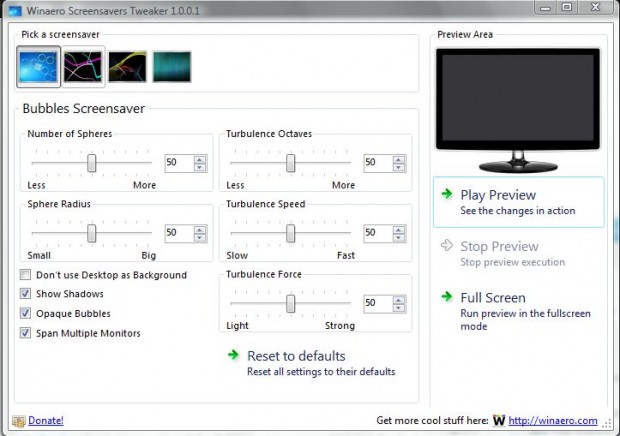Open the Donate! link
Viewport: 620px width, 436px height.
[45, 421]
